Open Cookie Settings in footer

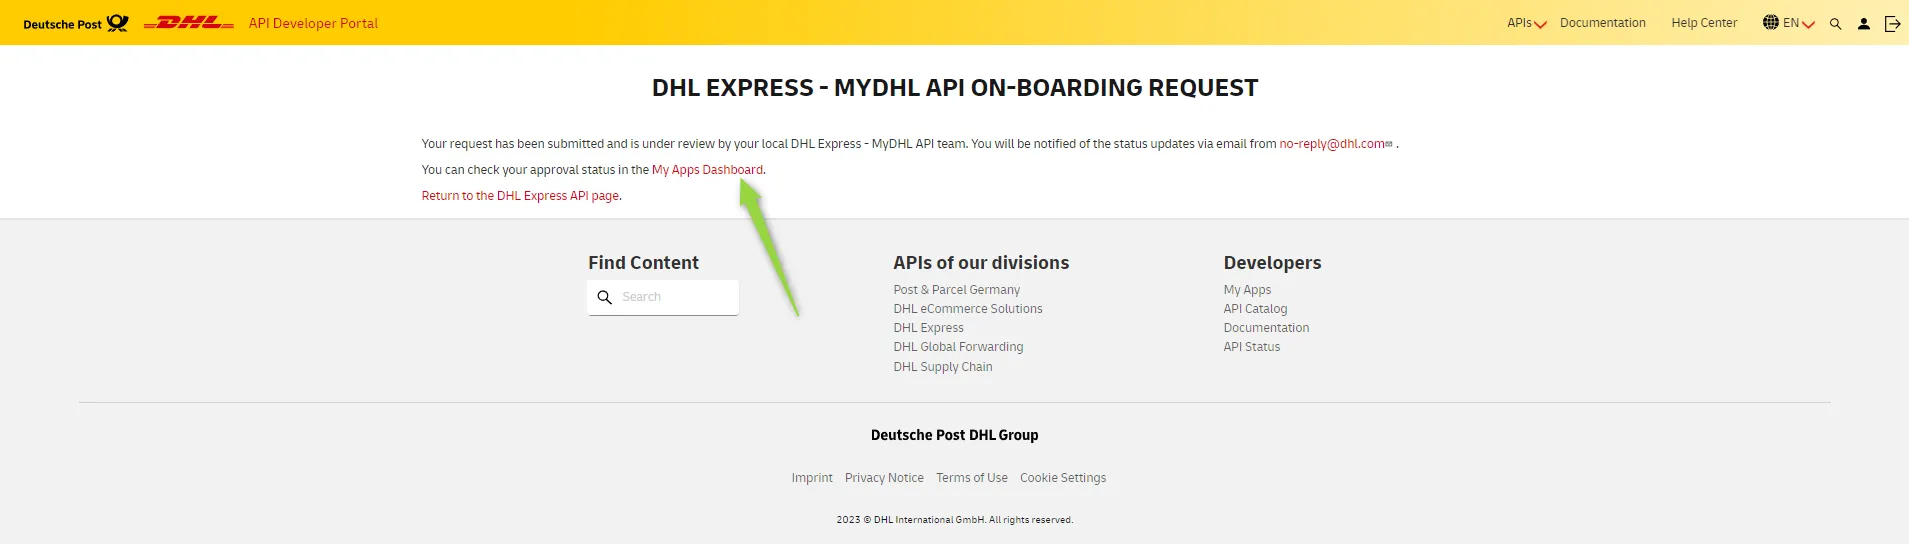1062,478
